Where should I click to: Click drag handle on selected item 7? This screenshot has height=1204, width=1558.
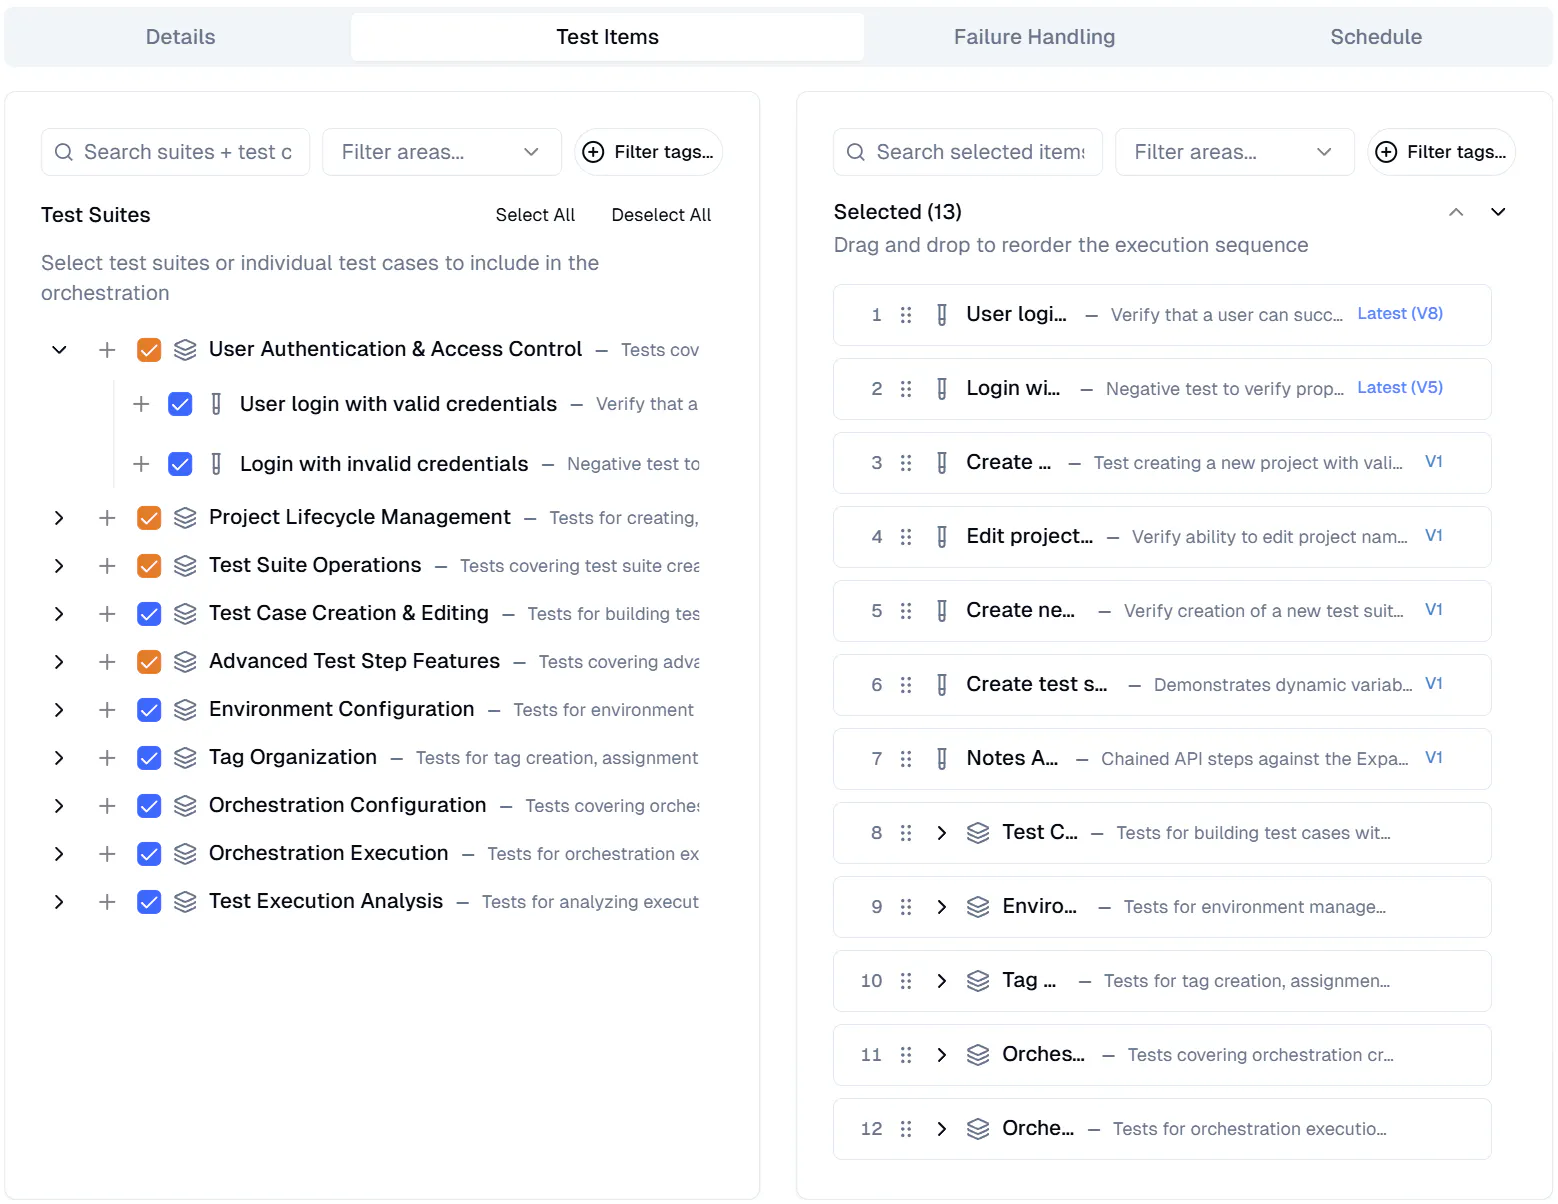[906, 759]
